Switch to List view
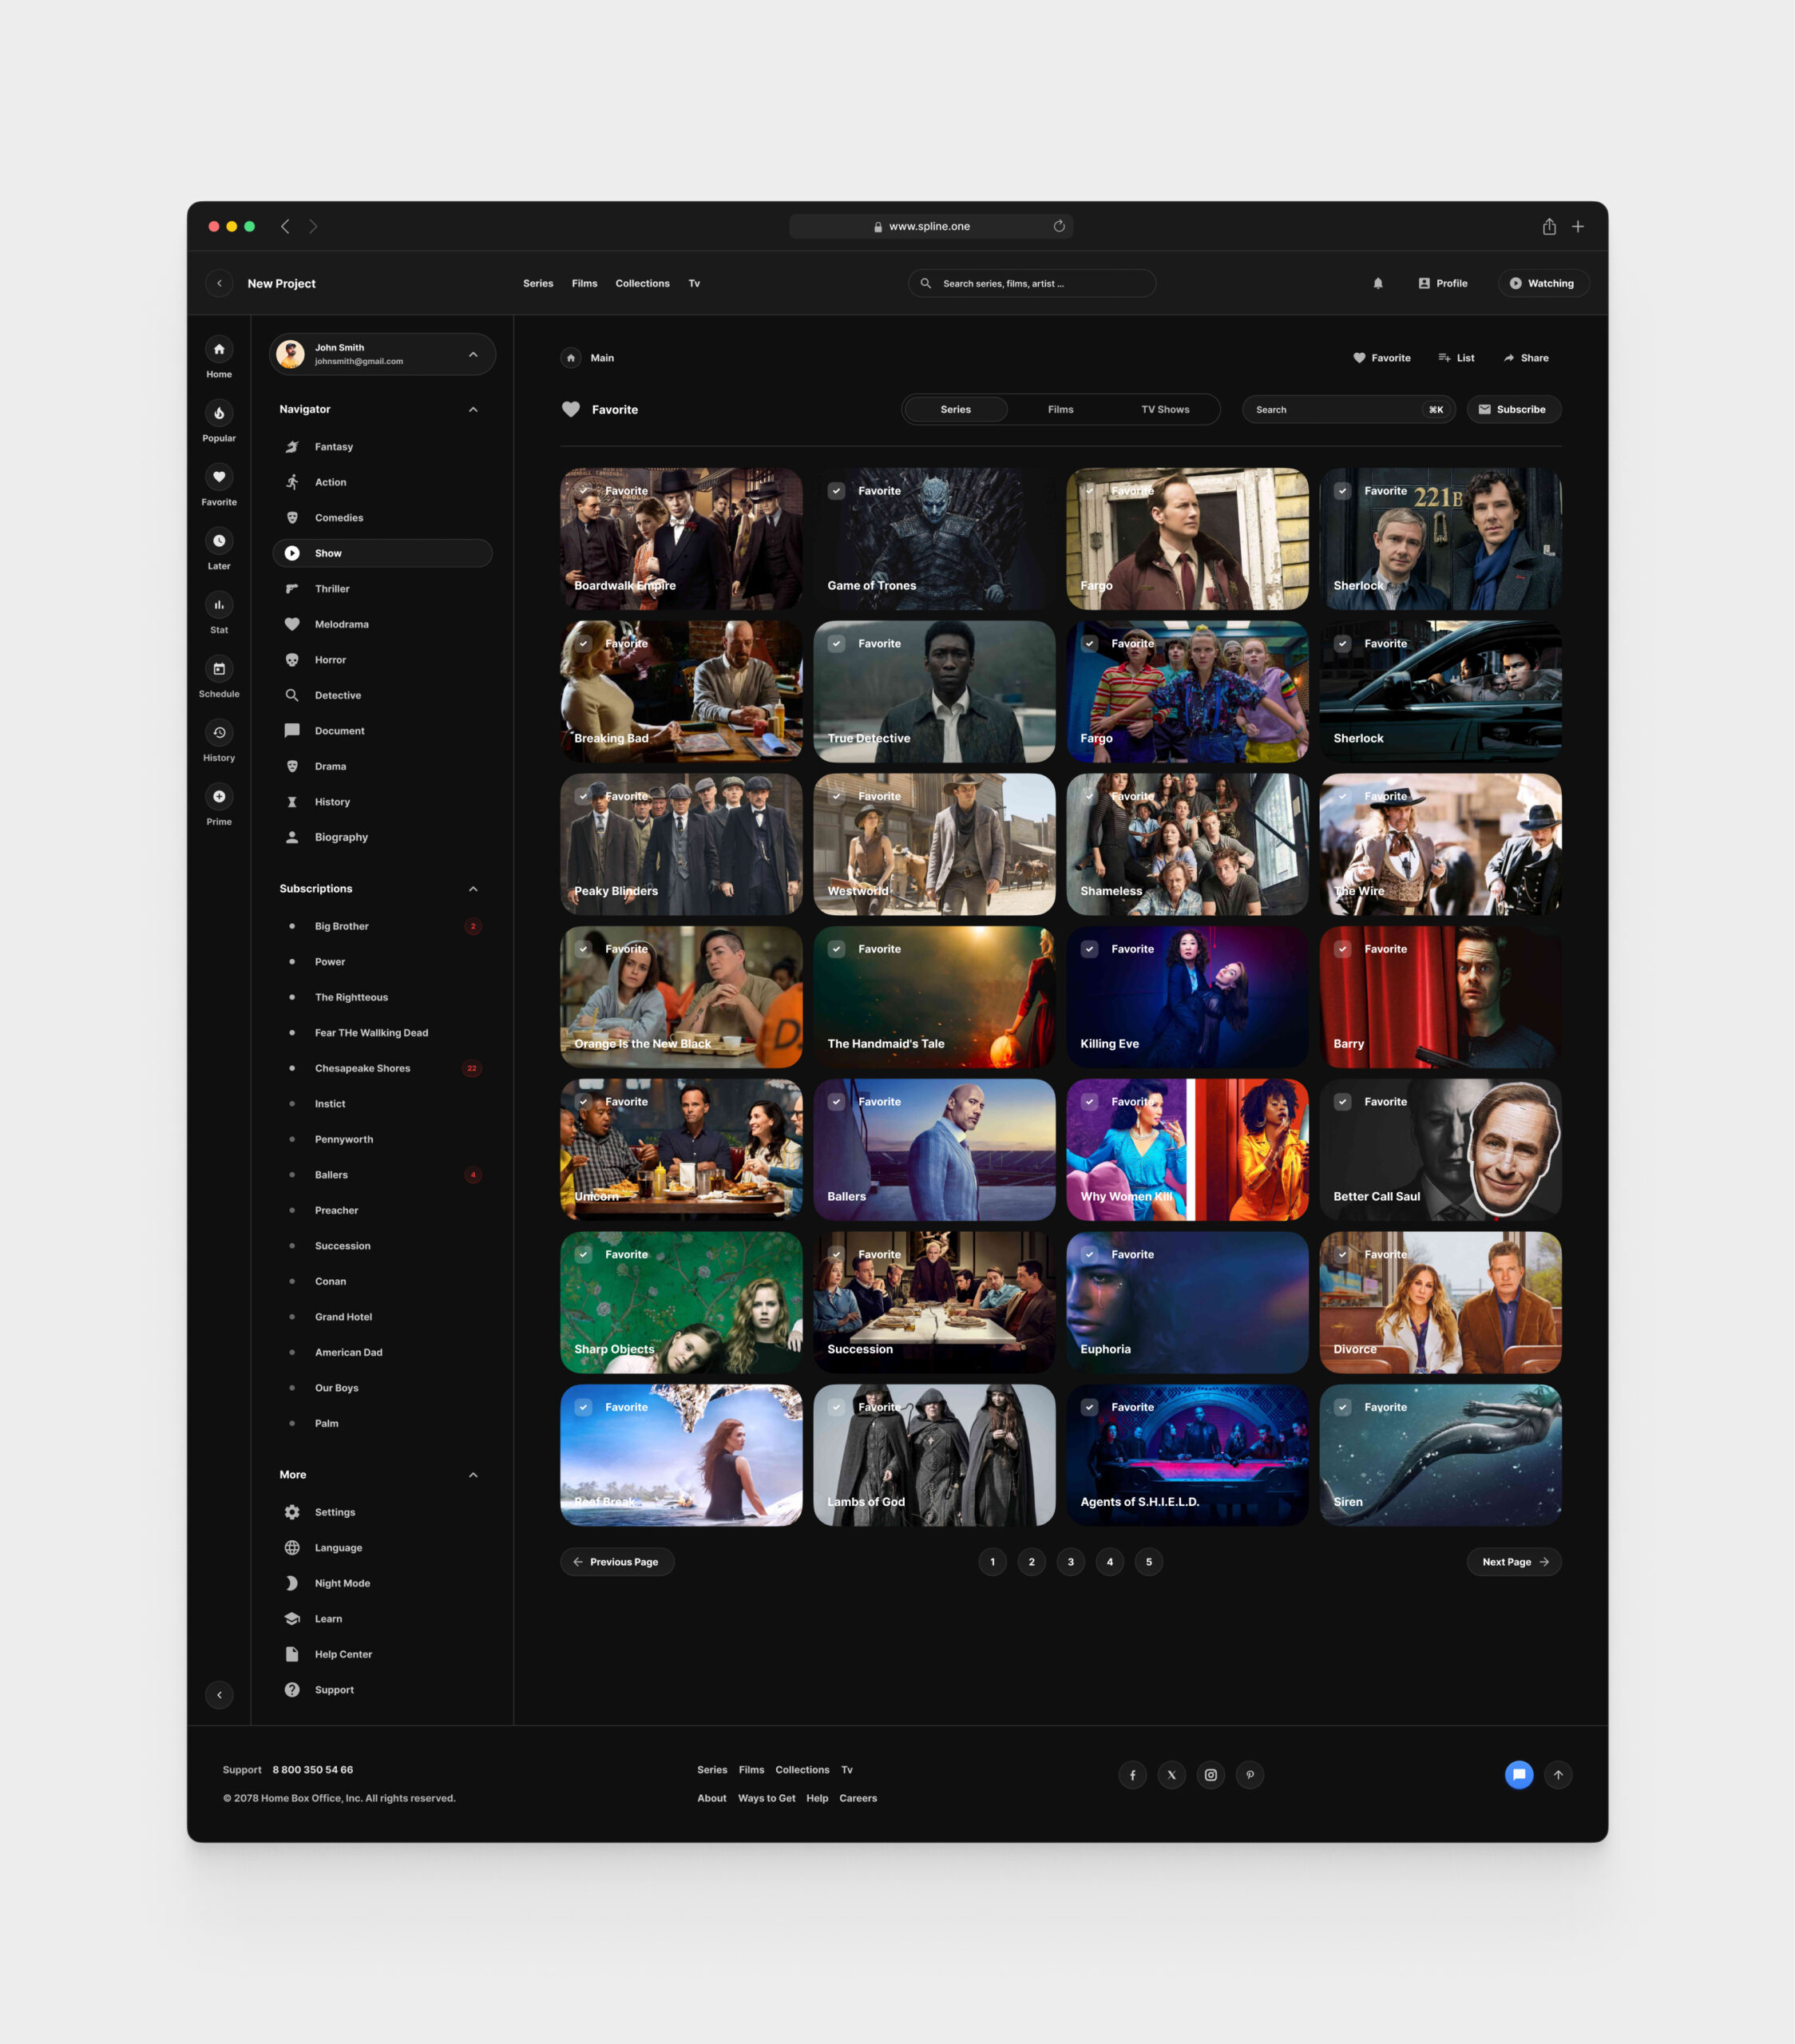Image resolution: width=1795 pixels, height=2044 pixels. [1456, 358]
